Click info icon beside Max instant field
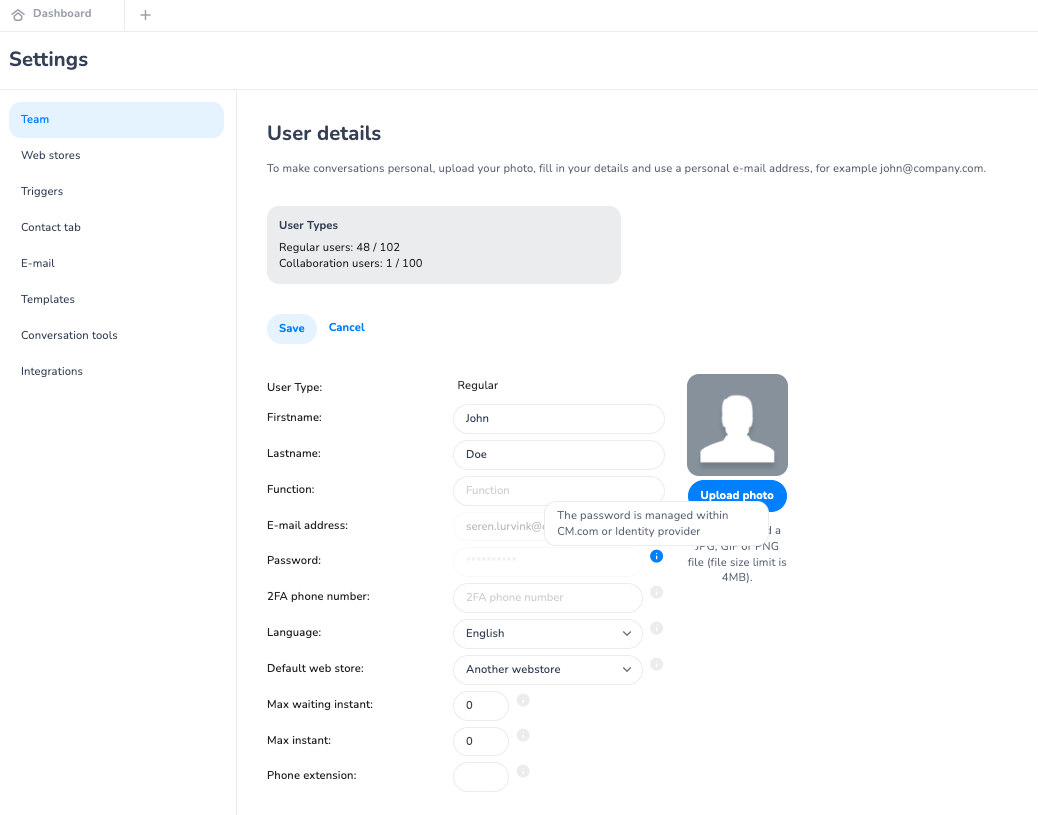 point(523,736)
